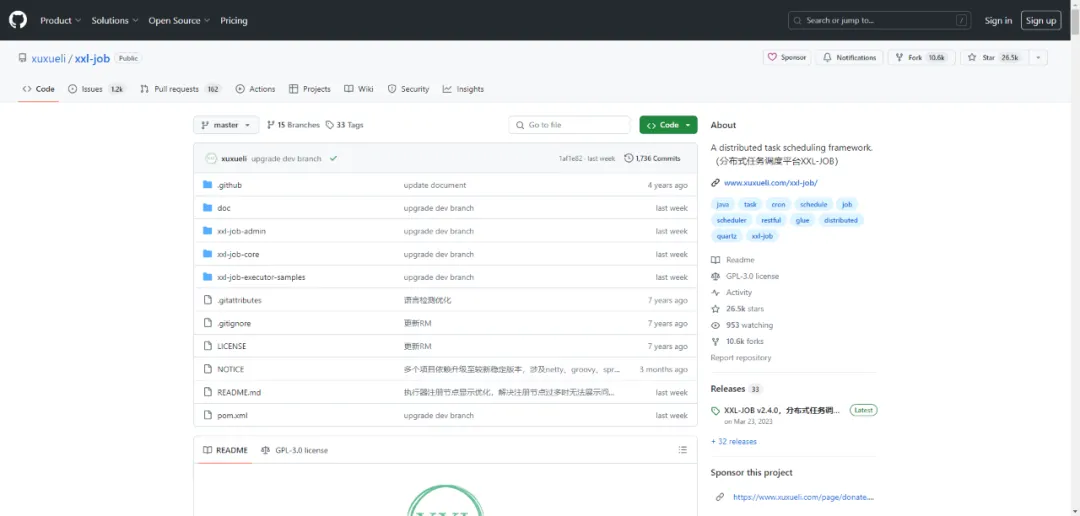Open the star lists dropdown arrow
This screenshot has width=1080, height=516.
(1039, 58)
